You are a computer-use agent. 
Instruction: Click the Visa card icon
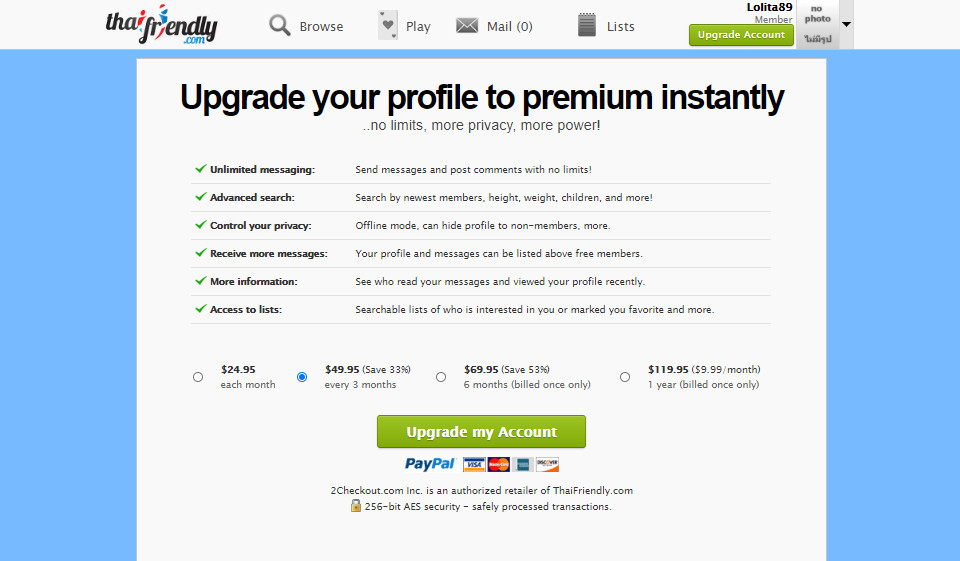(x=474, y=464)
